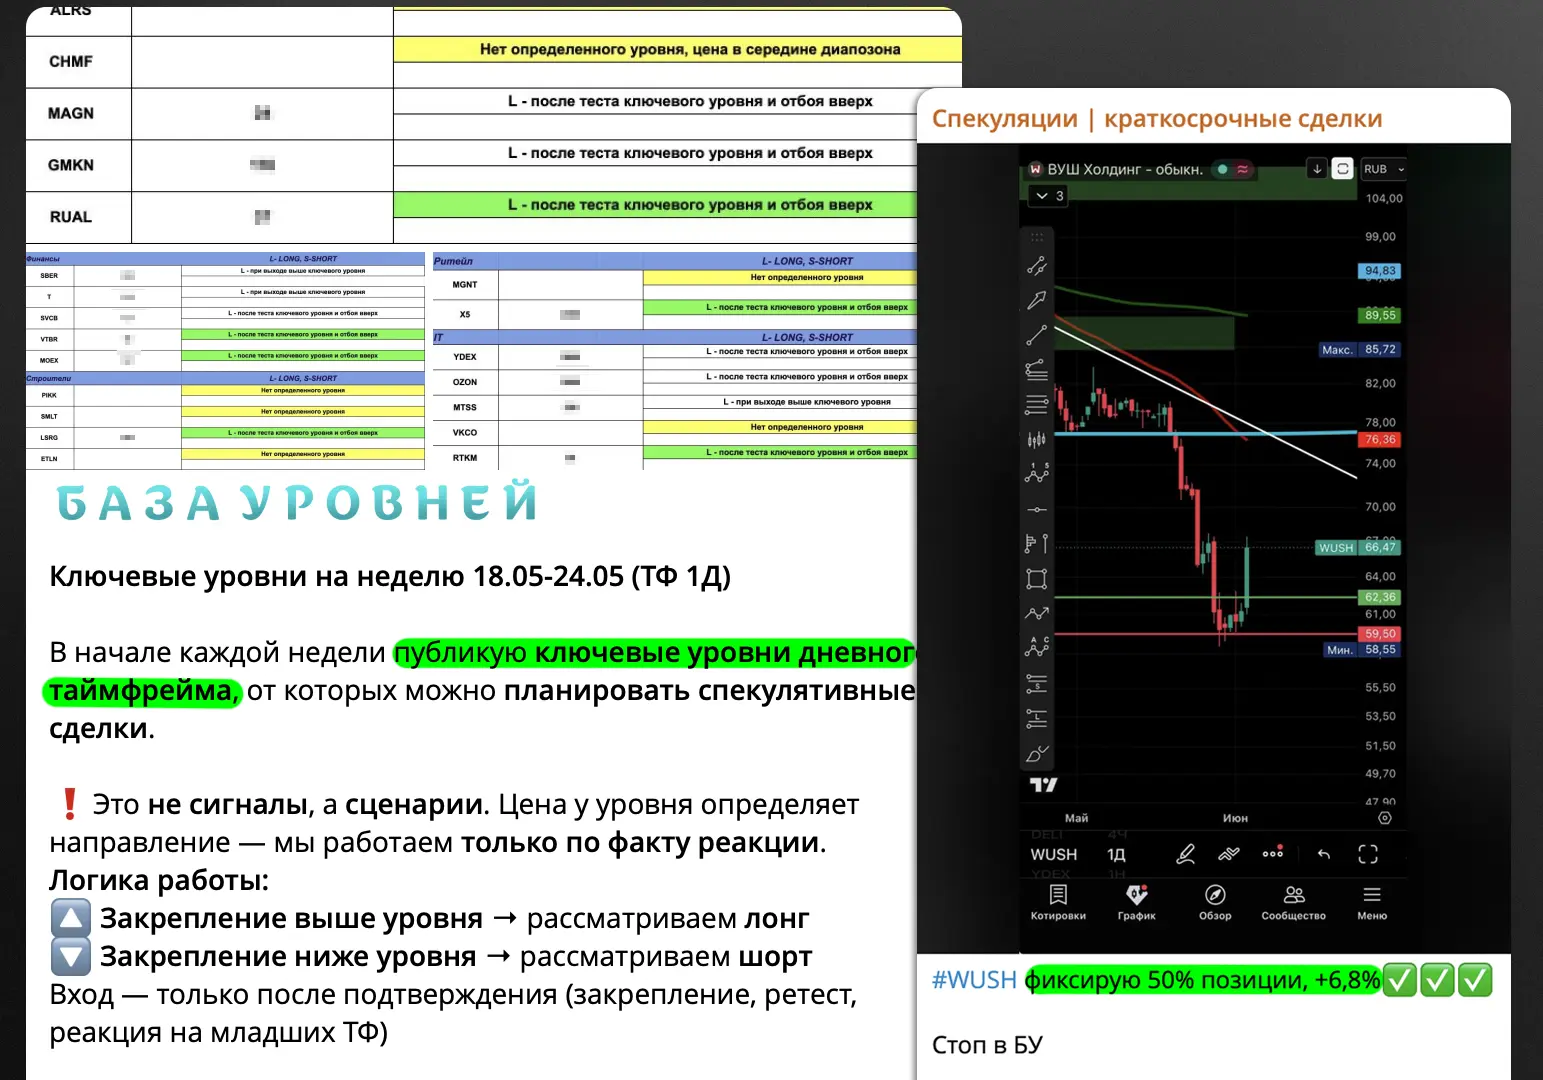
Task: Click the Макс. 85,72 label
Action: [x=1359, y=349]
